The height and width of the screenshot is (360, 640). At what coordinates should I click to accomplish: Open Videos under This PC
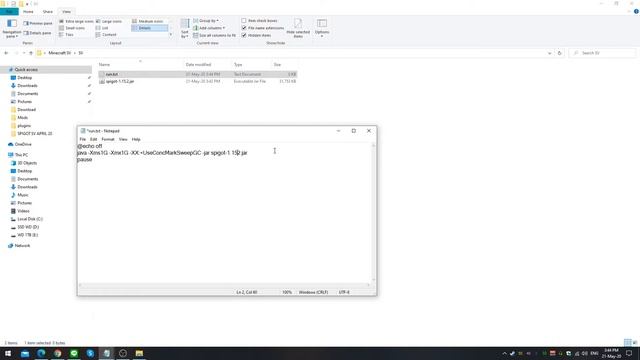[23, 211]
